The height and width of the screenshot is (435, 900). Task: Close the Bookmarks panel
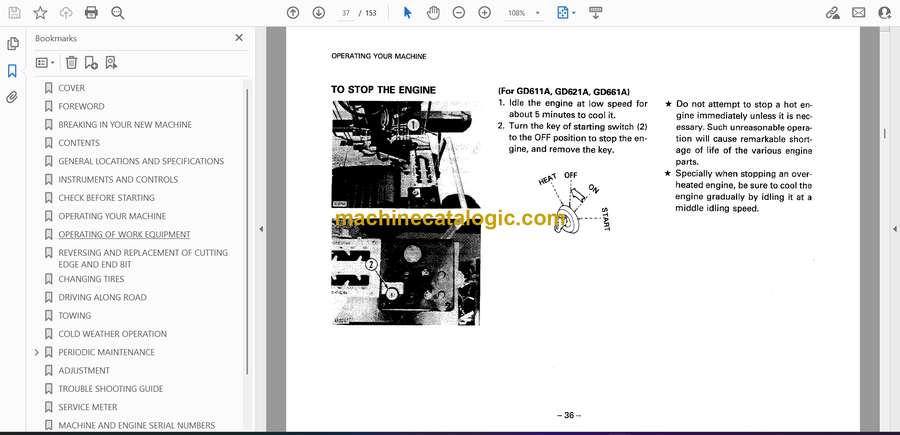239,38
